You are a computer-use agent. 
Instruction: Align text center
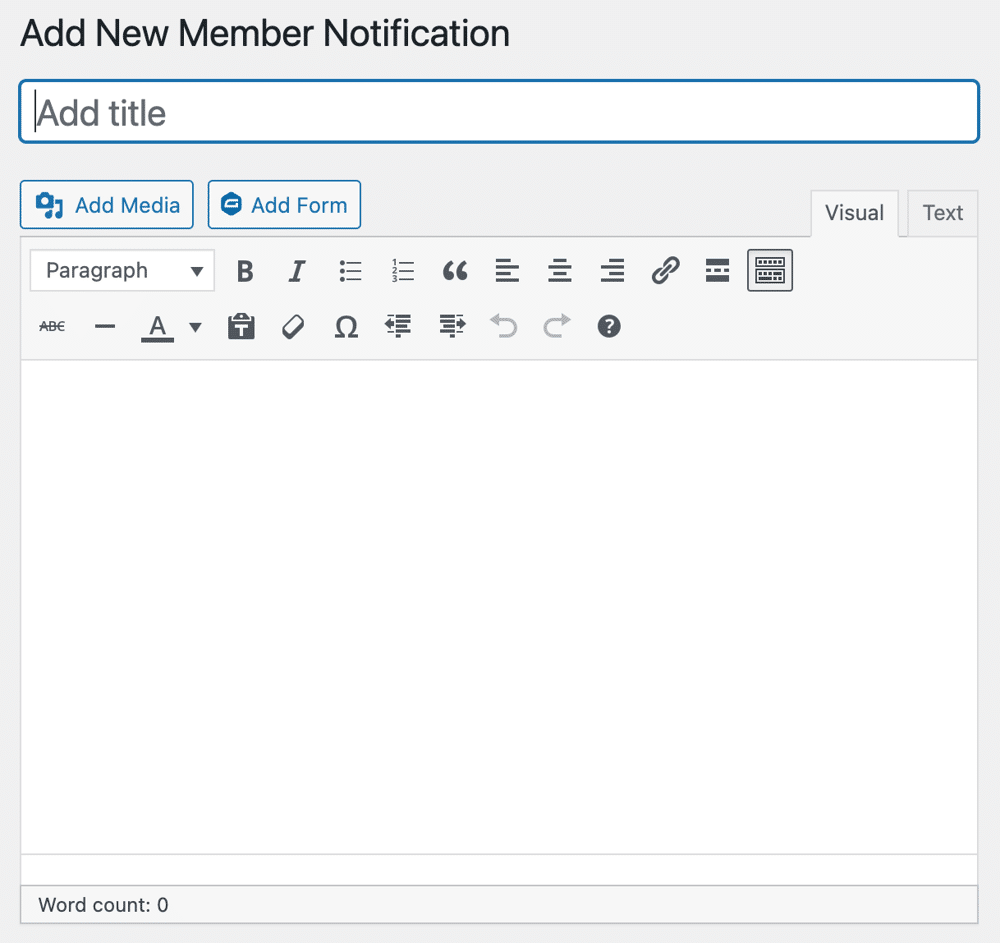tap(560, 271)
